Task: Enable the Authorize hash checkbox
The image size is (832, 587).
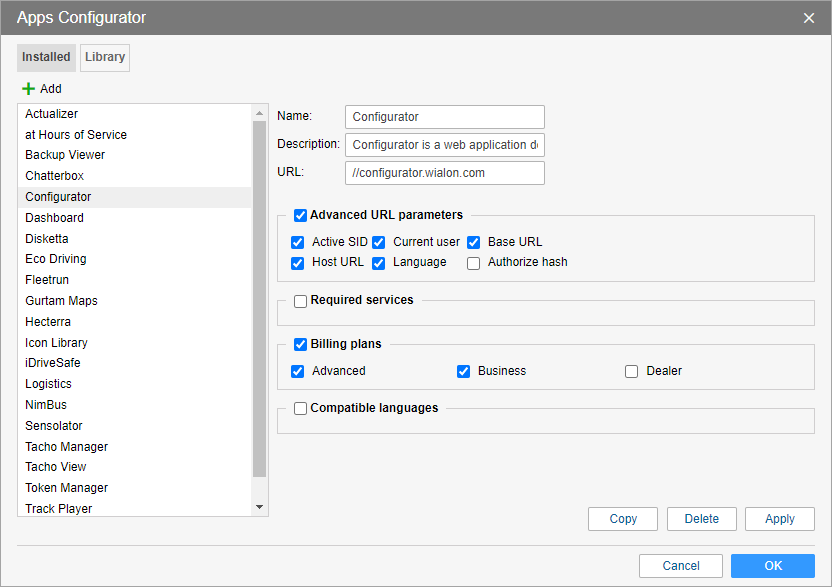Action: tap(473, 263)
